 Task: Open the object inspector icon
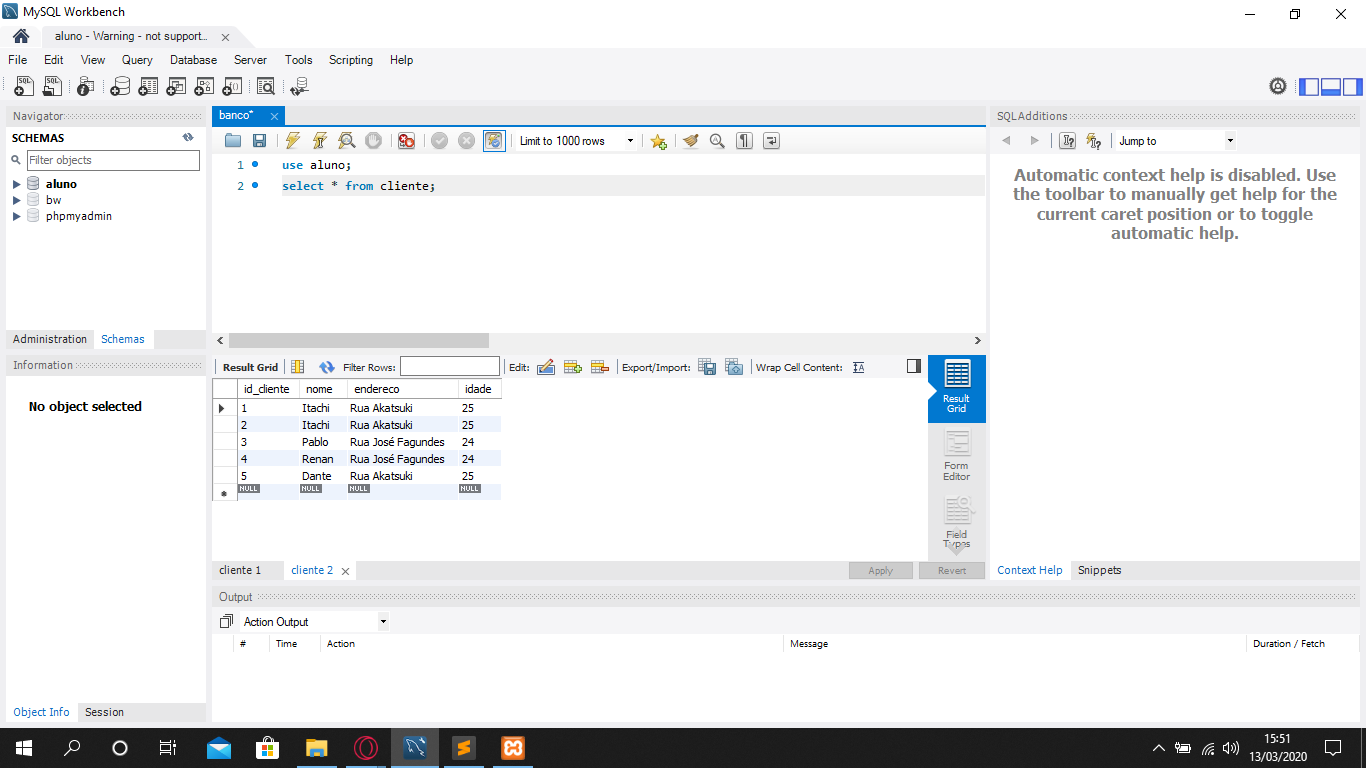85,87
